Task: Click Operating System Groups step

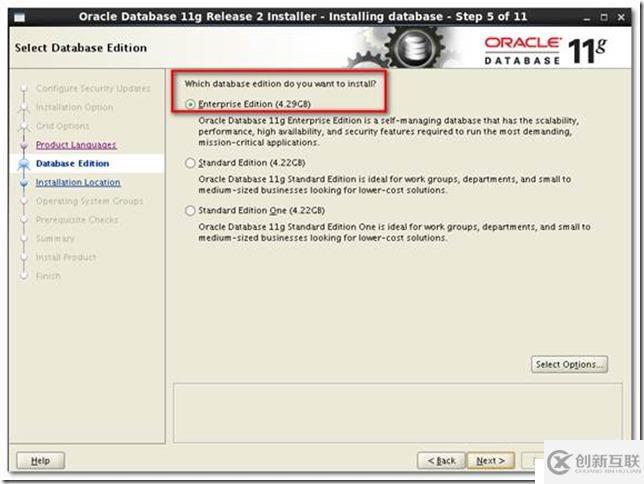Action: (x=90, y=201)
